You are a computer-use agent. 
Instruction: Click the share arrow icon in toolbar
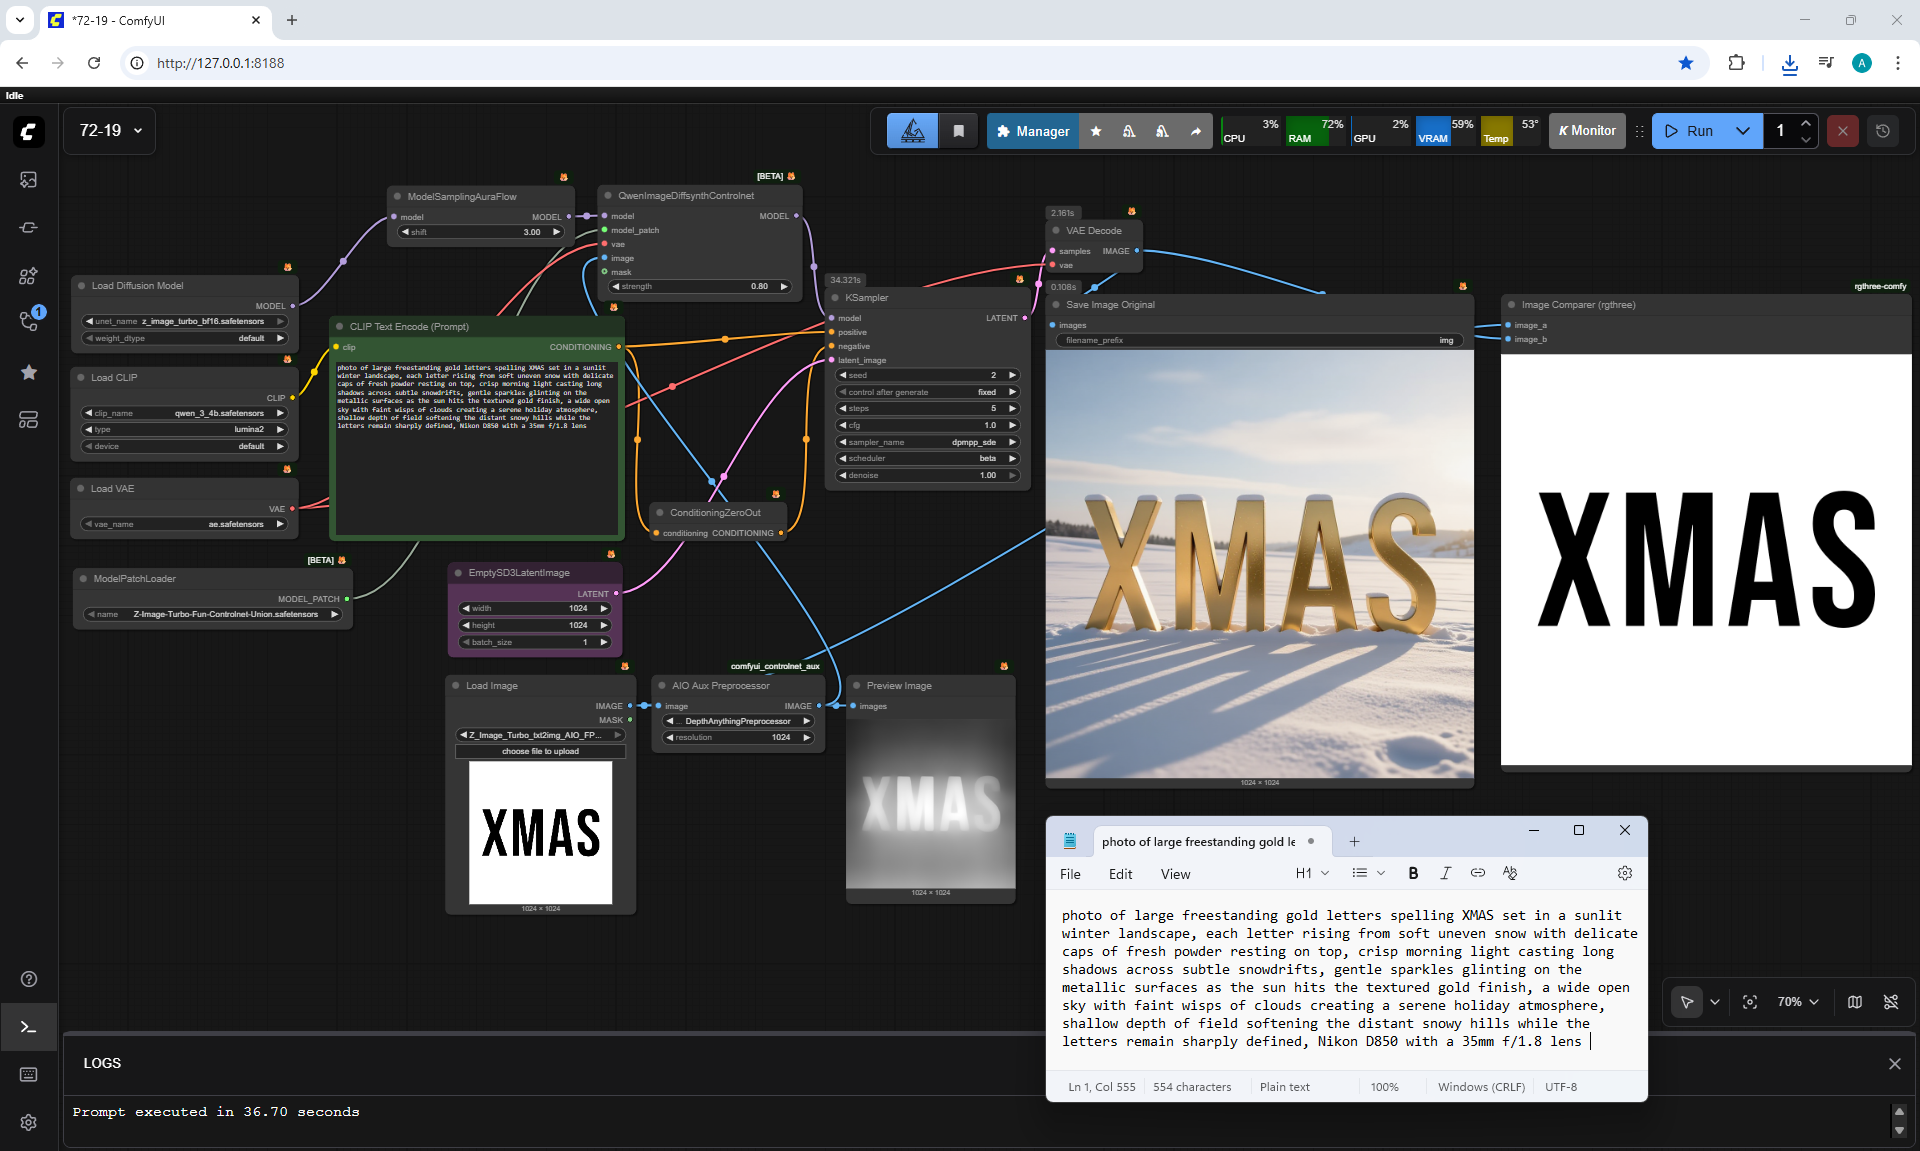[1196, 131]
